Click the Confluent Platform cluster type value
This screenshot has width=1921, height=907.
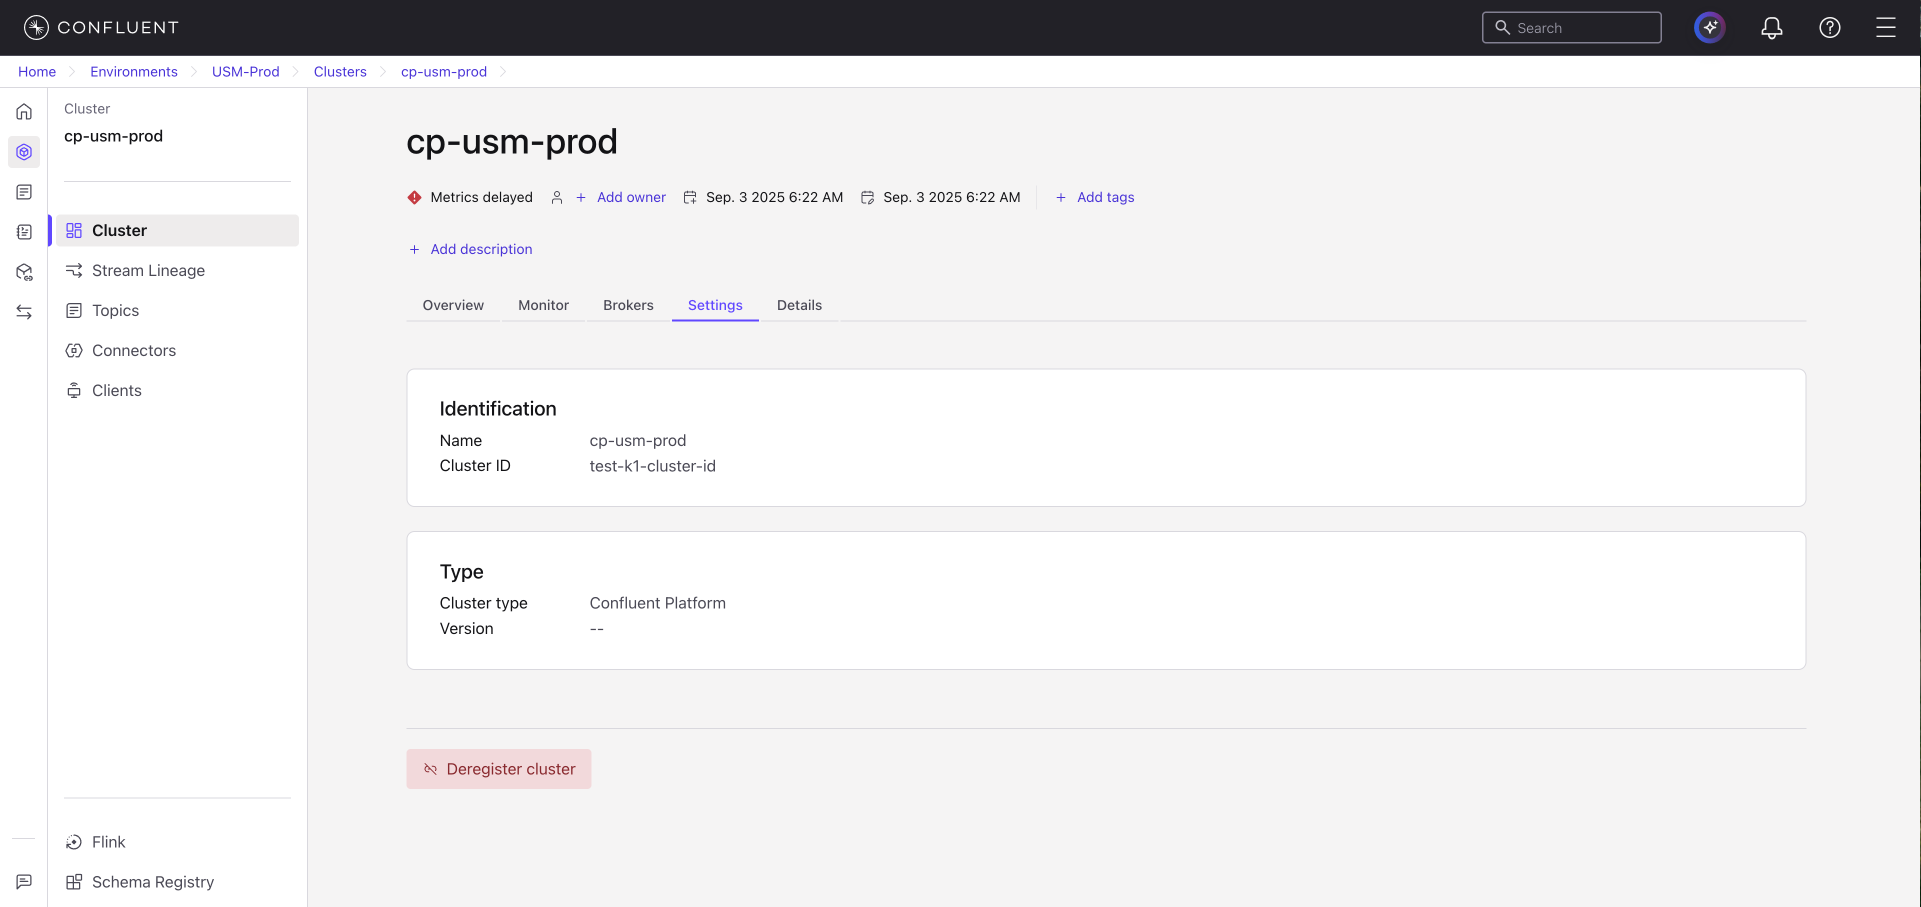(x=658, y=603)
